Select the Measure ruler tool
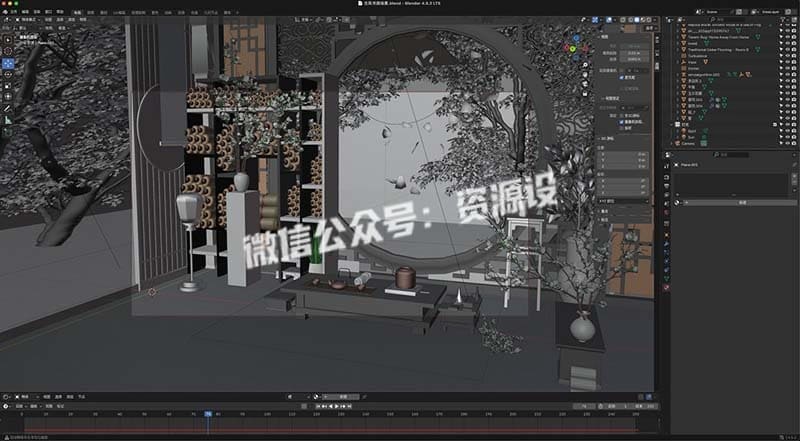 coord(8,120)
